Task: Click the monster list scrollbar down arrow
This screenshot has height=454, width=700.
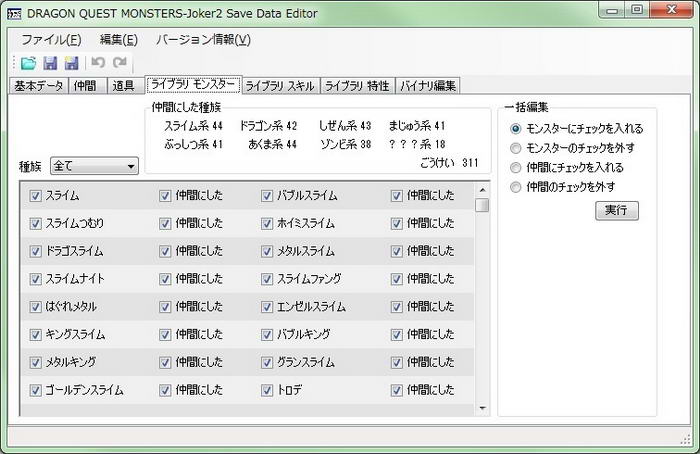Action: point(483,407)
